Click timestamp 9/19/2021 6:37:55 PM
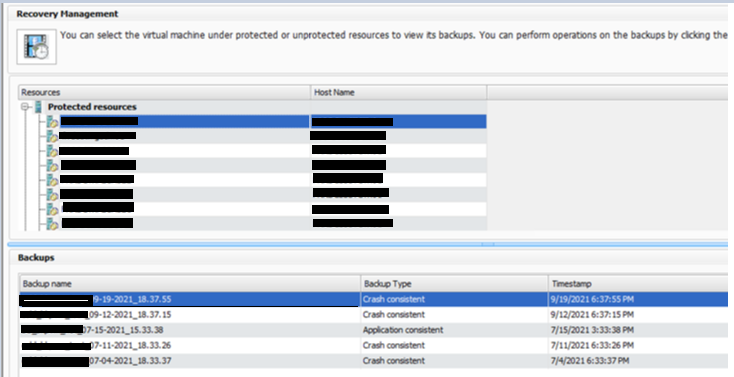The width and height of the screenshot is (734, 377). [592, 299]
